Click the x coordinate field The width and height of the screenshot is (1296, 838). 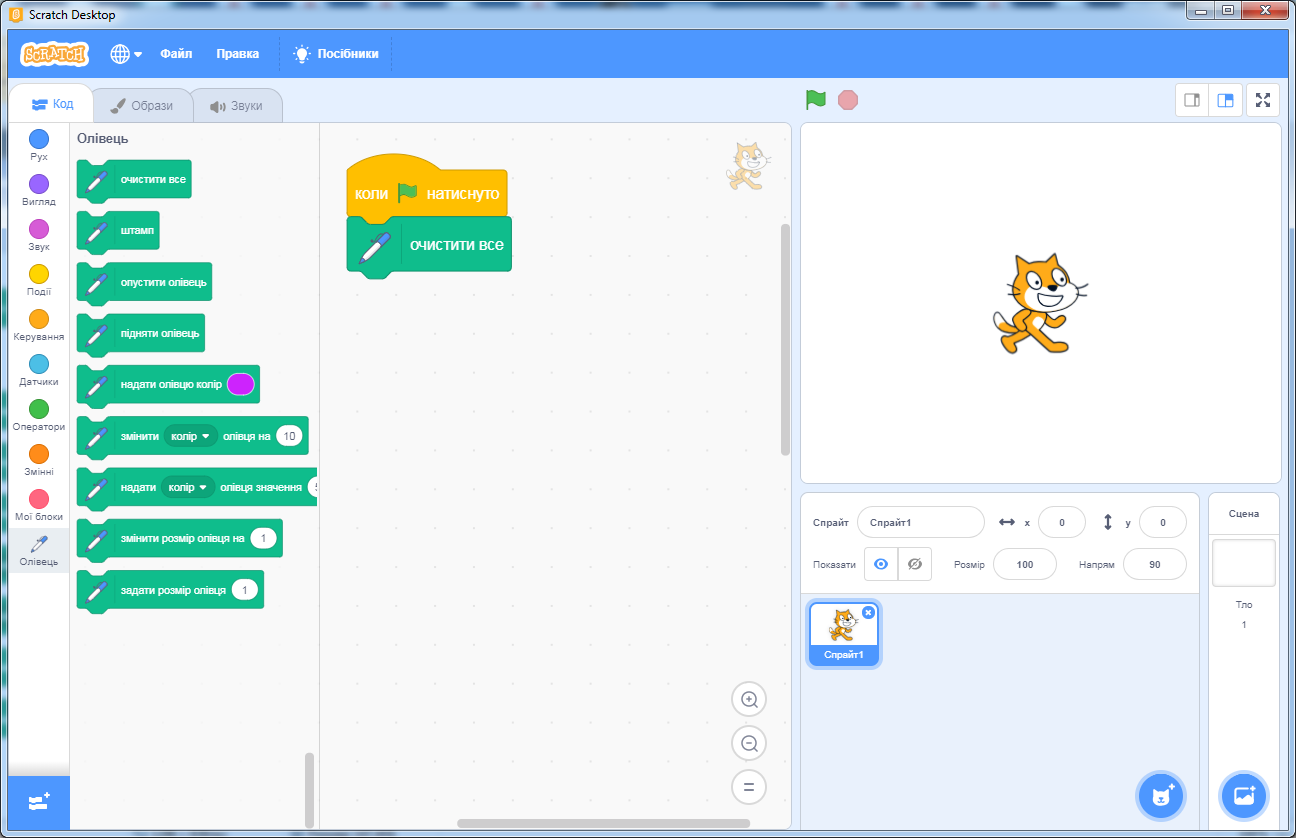pos(1062,522)
